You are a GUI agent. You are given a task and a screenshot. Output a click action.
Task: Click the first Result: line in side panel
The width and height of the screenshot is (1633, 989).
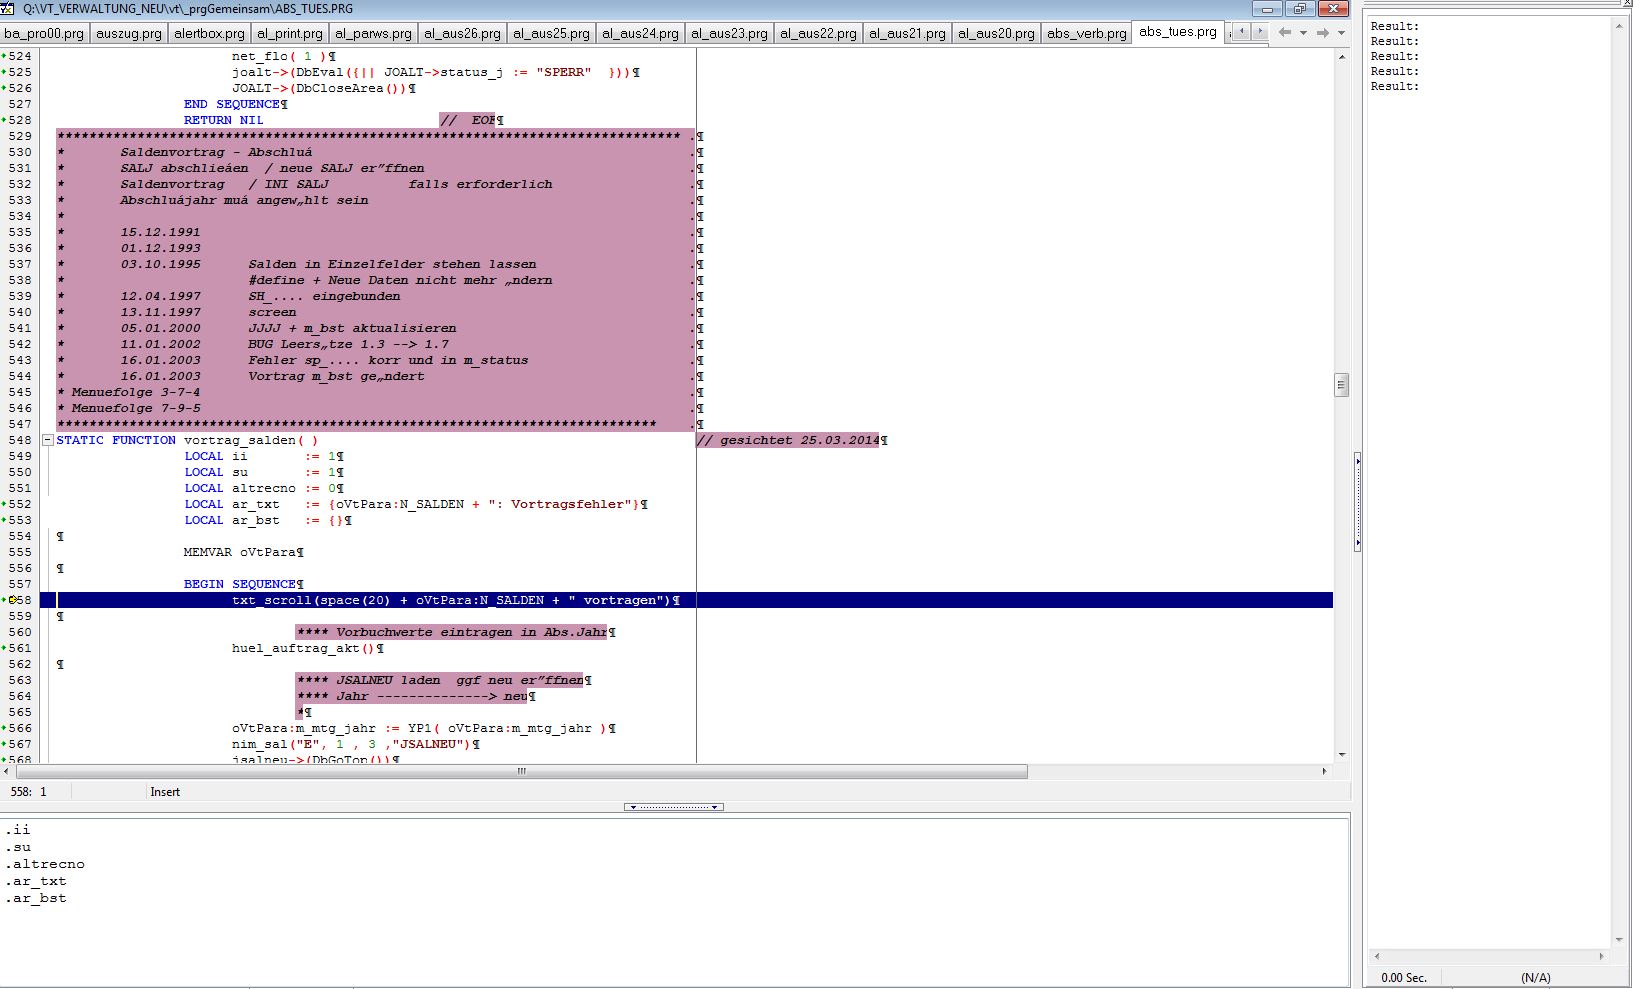[x=1394, y=26]
